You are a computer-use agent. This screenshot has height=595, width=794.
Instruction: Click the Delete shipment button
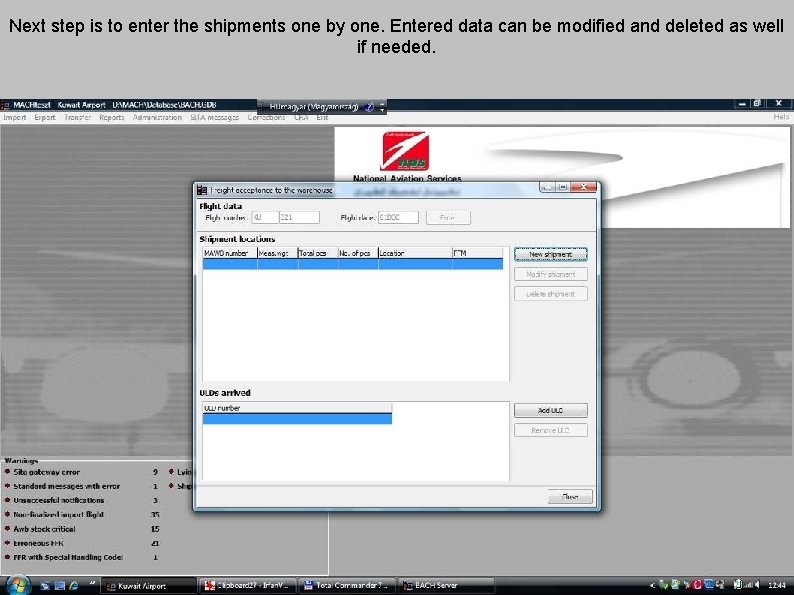click(x=550, y=294)
